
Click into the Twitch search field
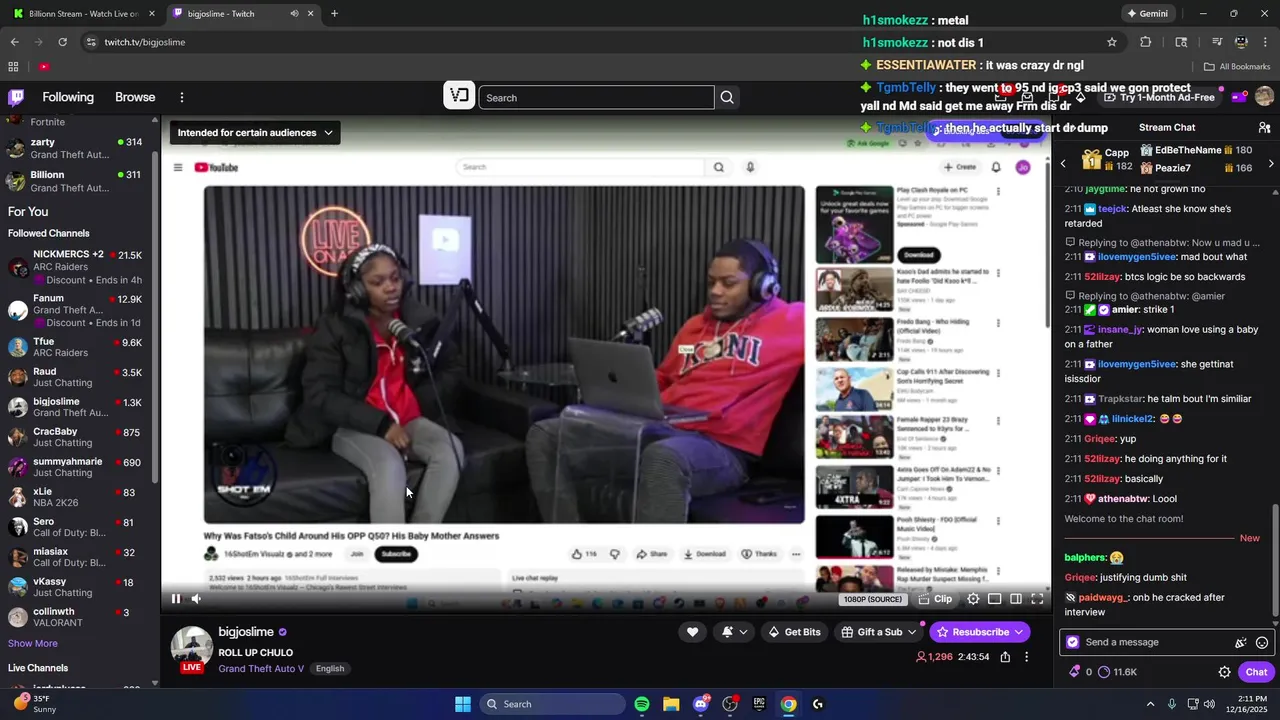pos(596,97)
